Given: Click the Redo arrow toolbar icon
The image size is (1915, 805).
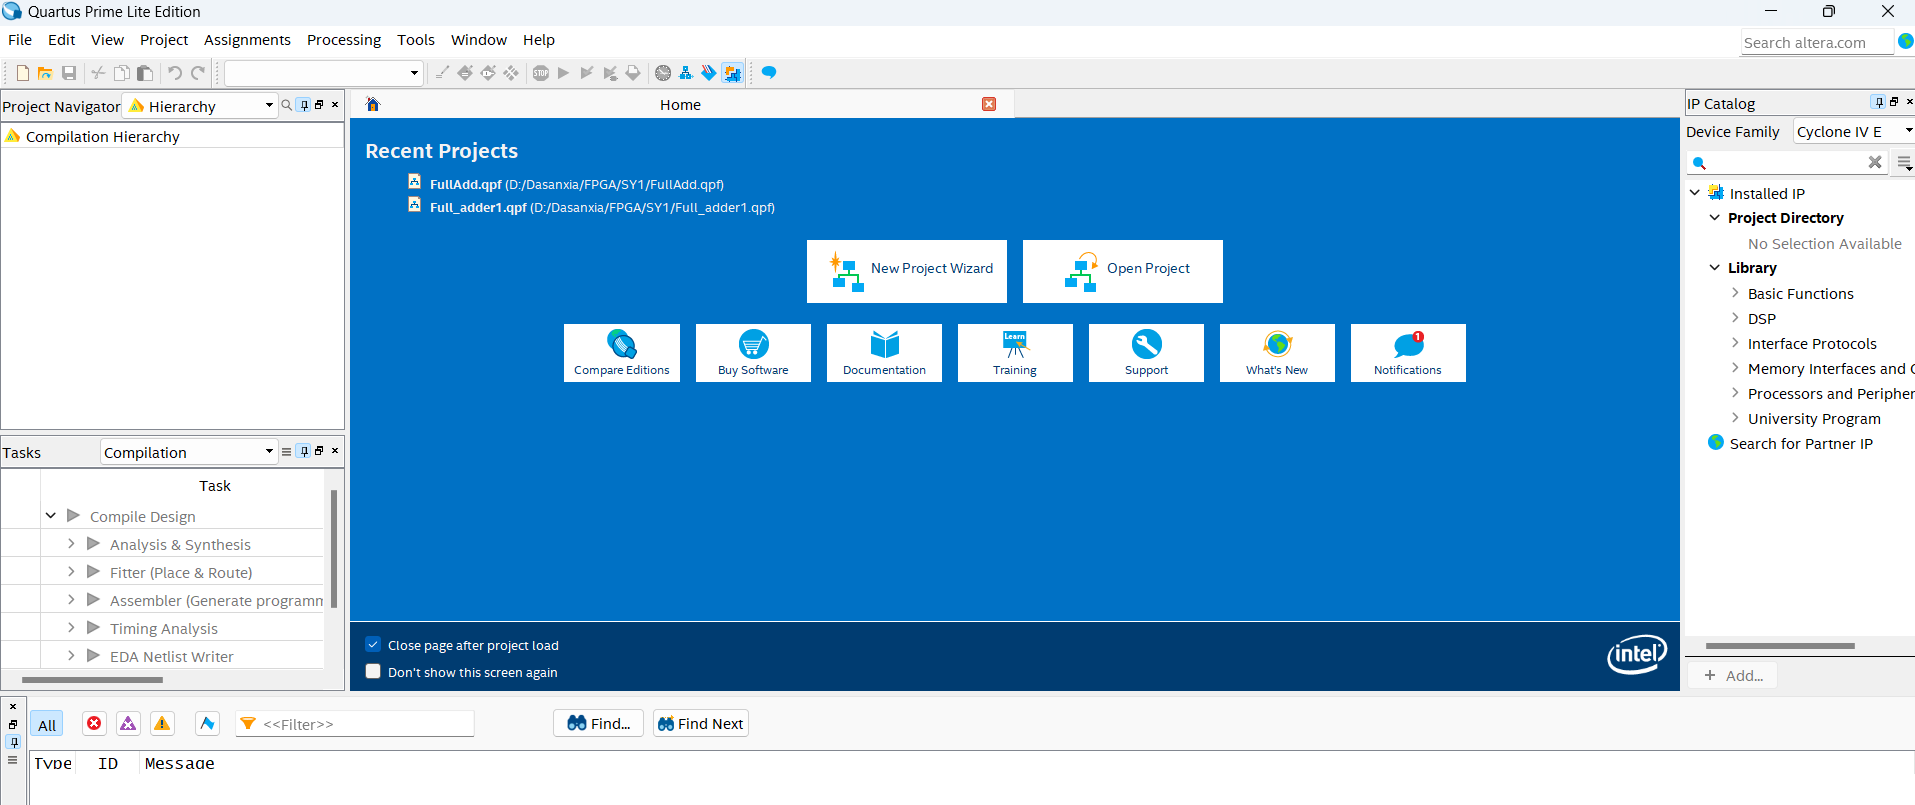Looking at the screenshot, I should [x=198, y=73].
